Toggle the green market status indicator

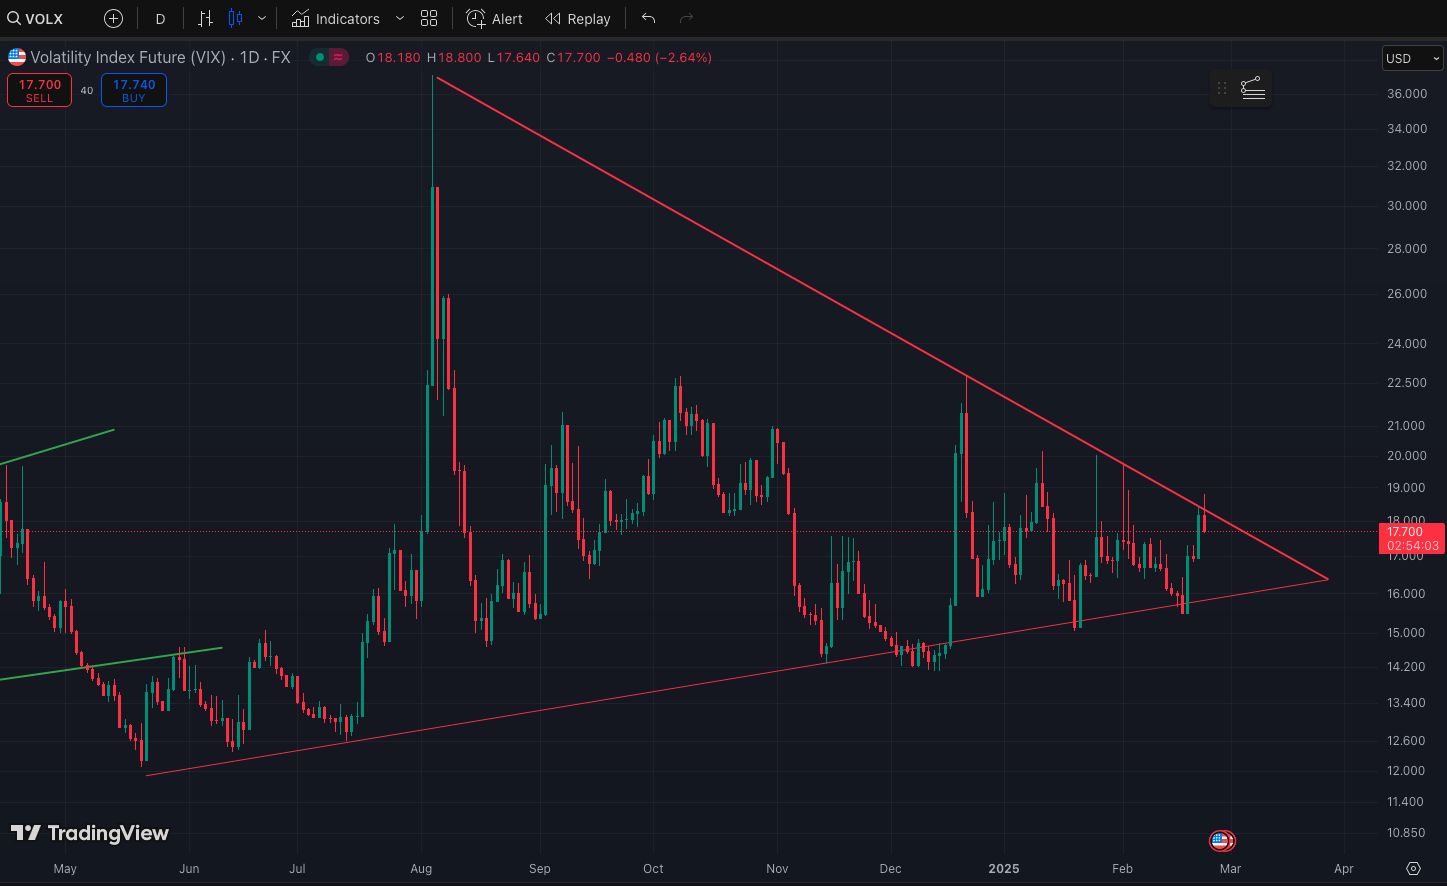tap(320, 57)
